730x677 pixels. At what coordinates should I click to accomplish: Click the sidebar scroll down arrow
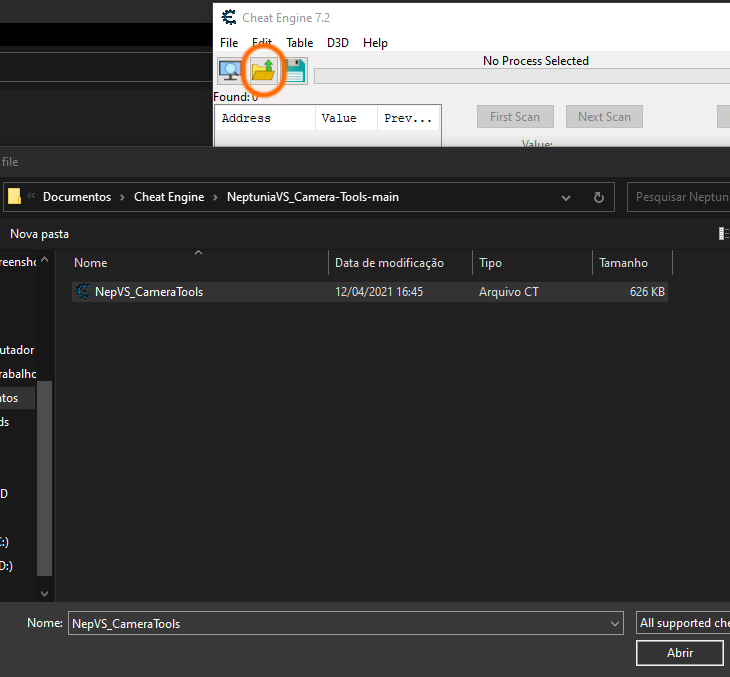point(44,593)
